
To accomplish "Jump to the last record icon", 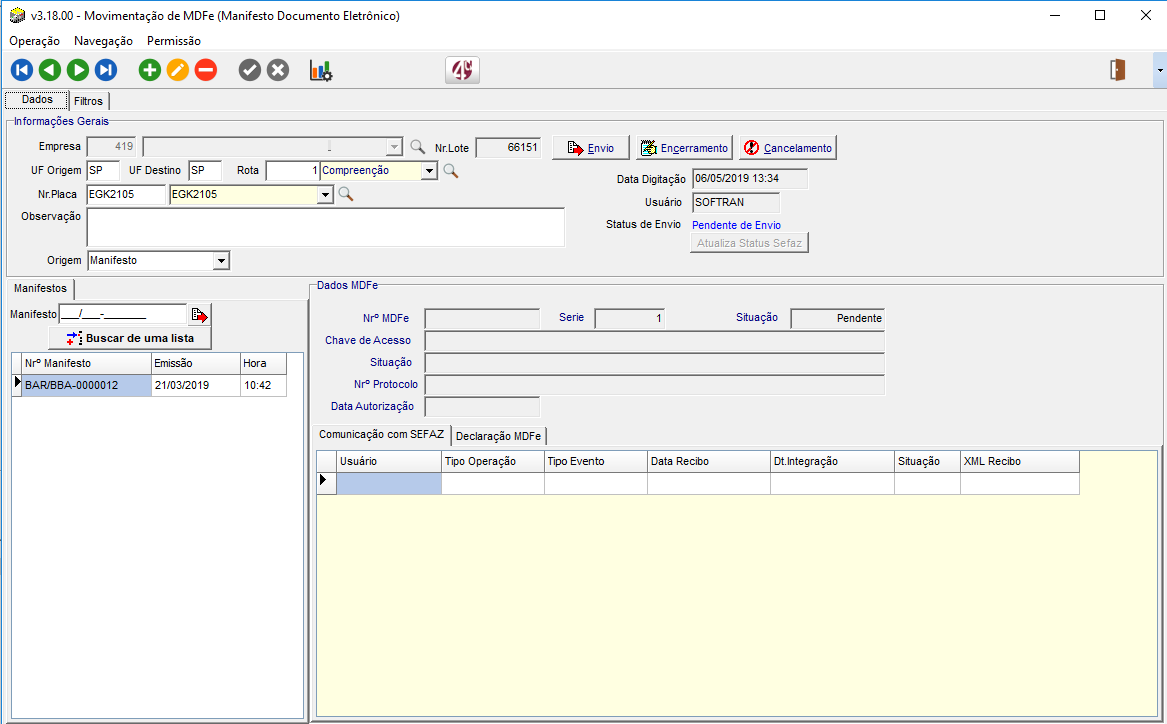I will (106, 70).
